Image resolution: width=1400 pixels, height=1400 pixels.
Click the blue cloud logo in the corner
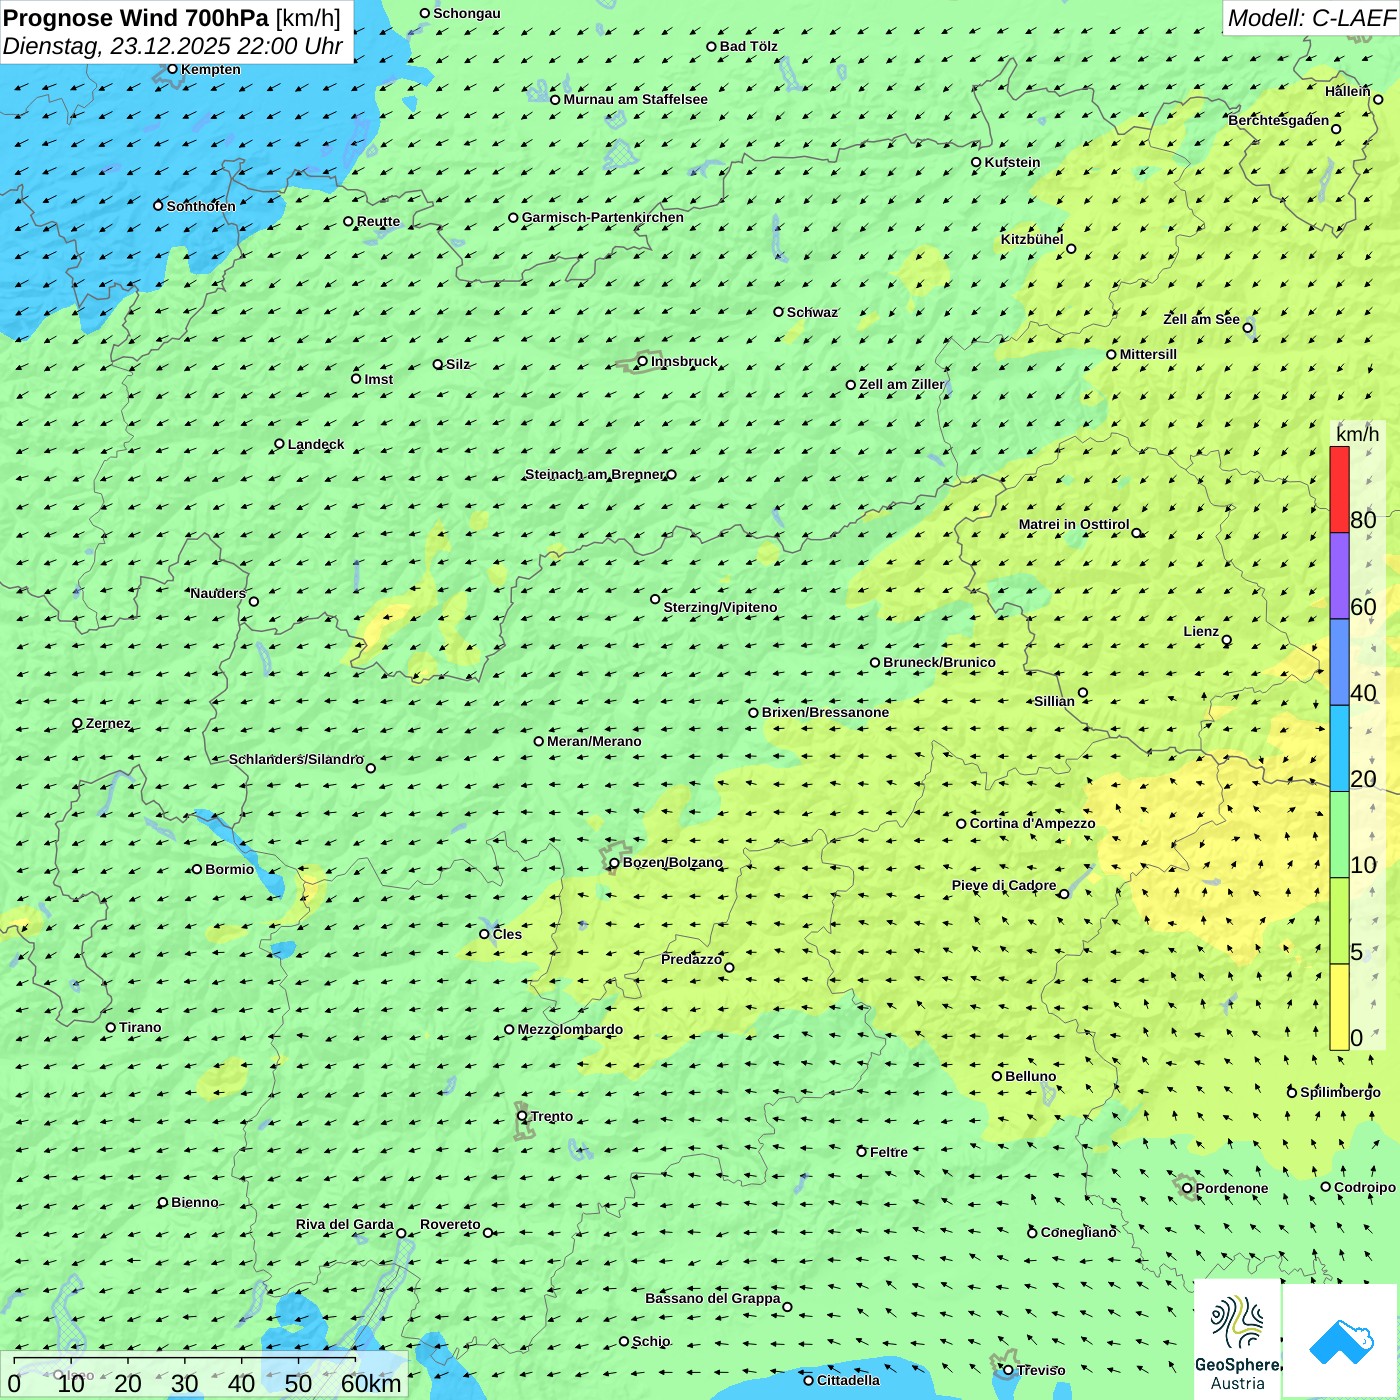(1341, 1341)
